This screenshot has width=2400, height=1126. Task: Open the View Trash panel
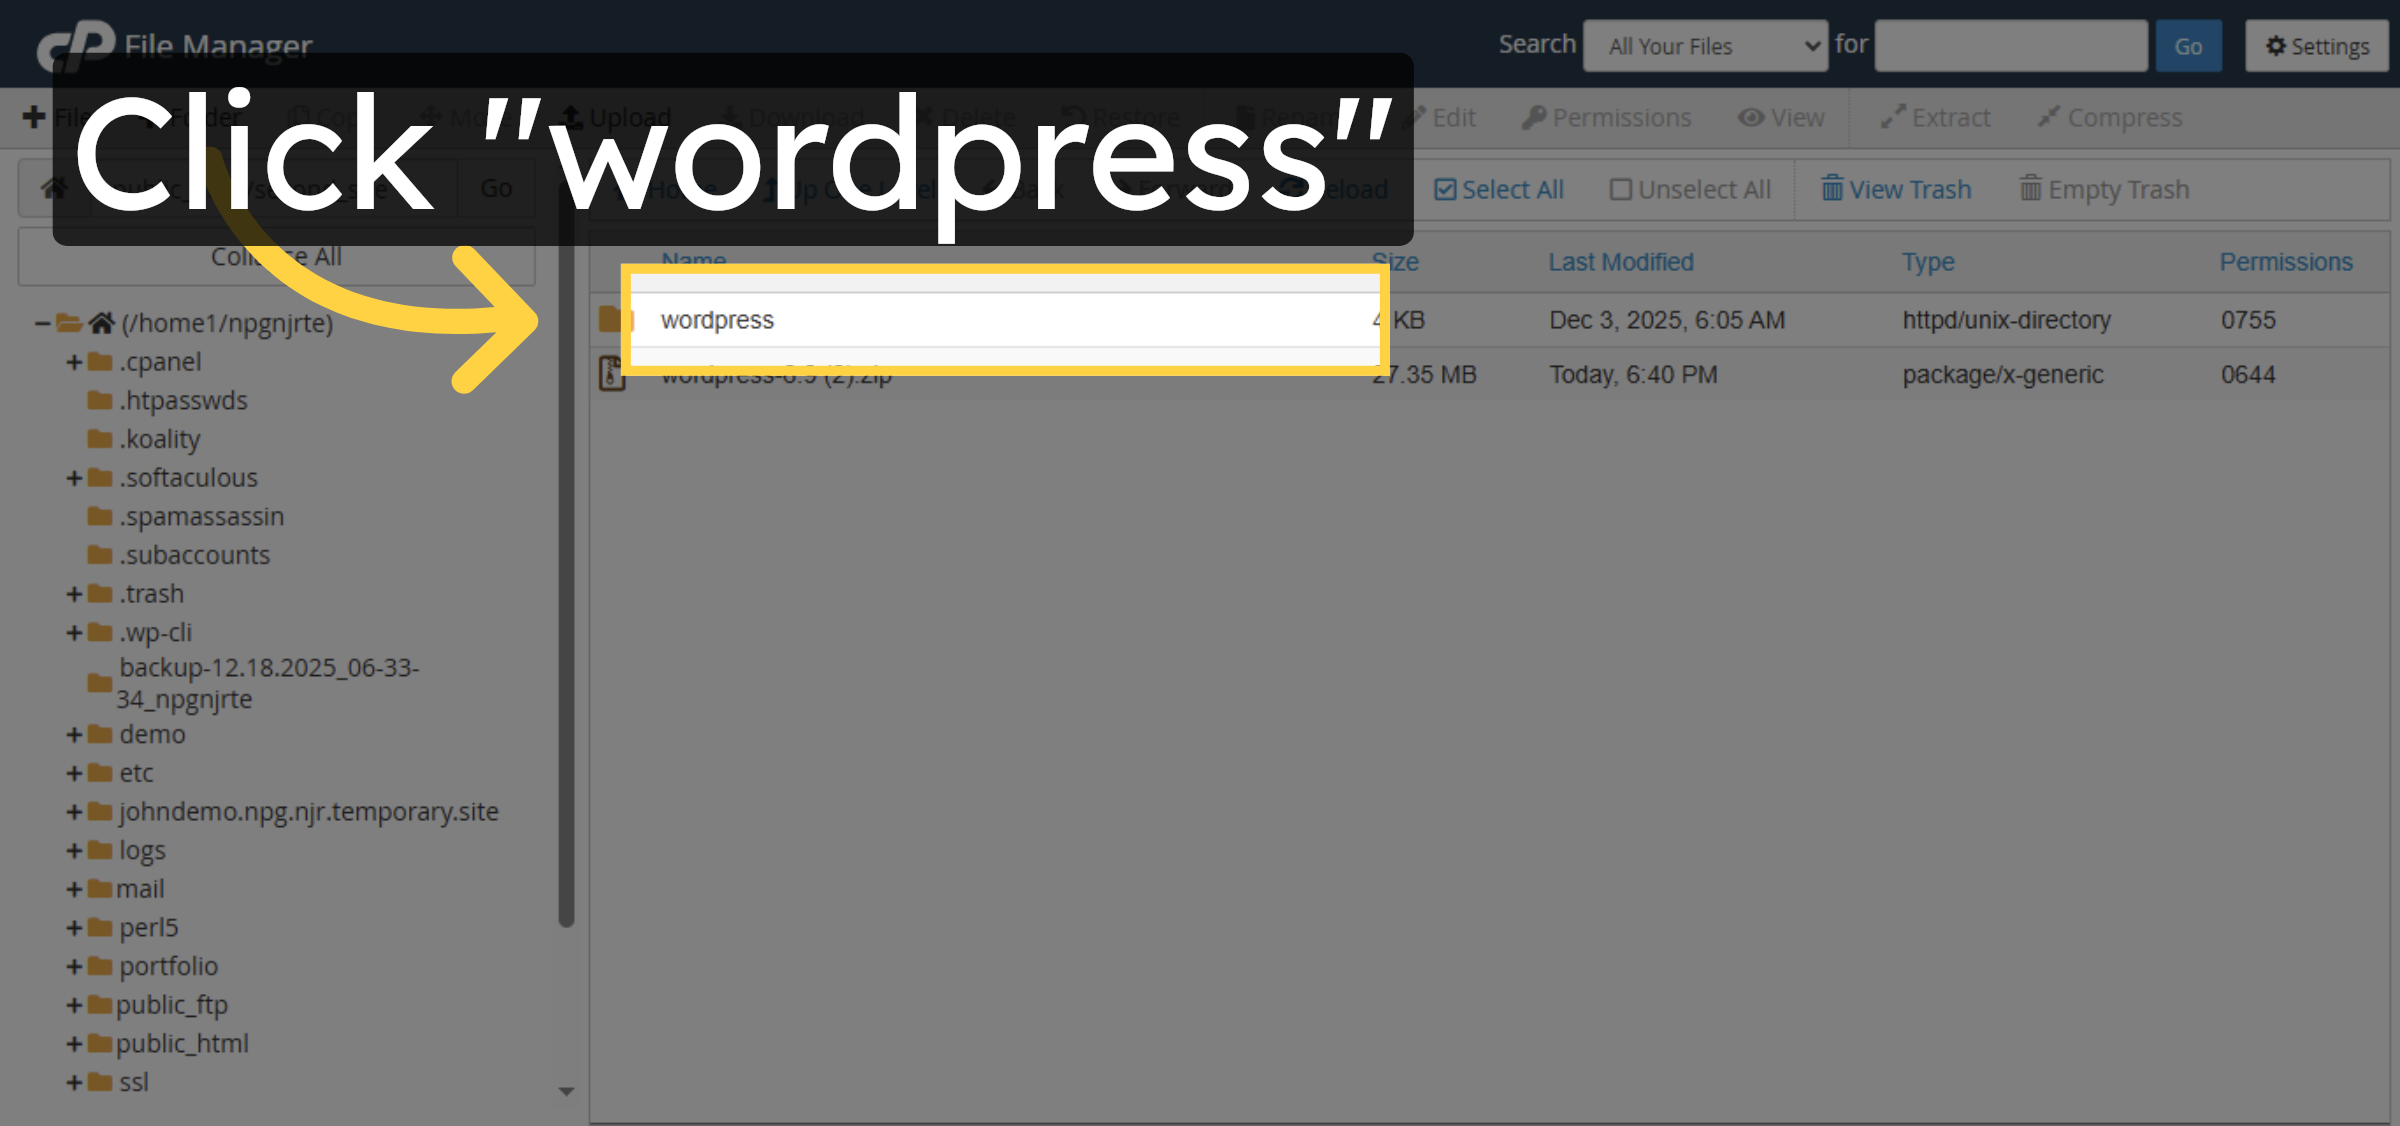1895,189
